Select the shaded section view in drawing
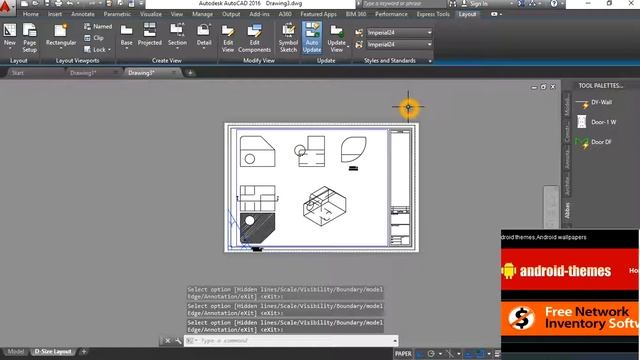Screen dimensions: 640x360 pyautogui.click(x=257, y=229)
